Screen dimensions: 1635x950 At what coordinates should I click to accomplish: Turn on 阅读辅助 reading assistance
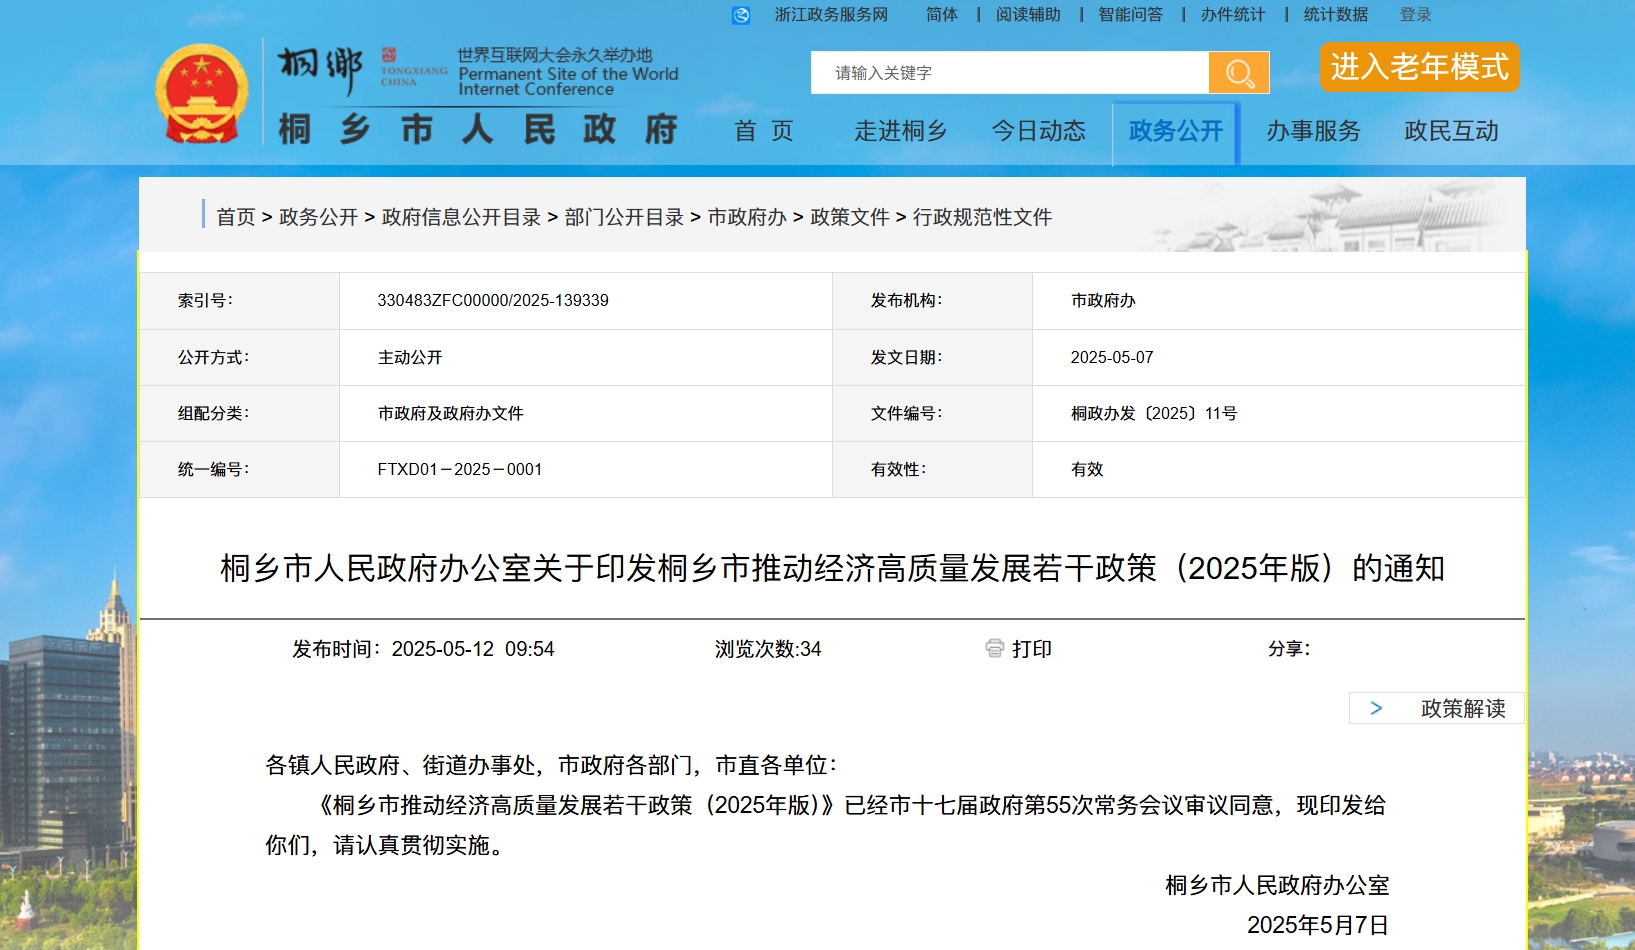point(1028,15)
